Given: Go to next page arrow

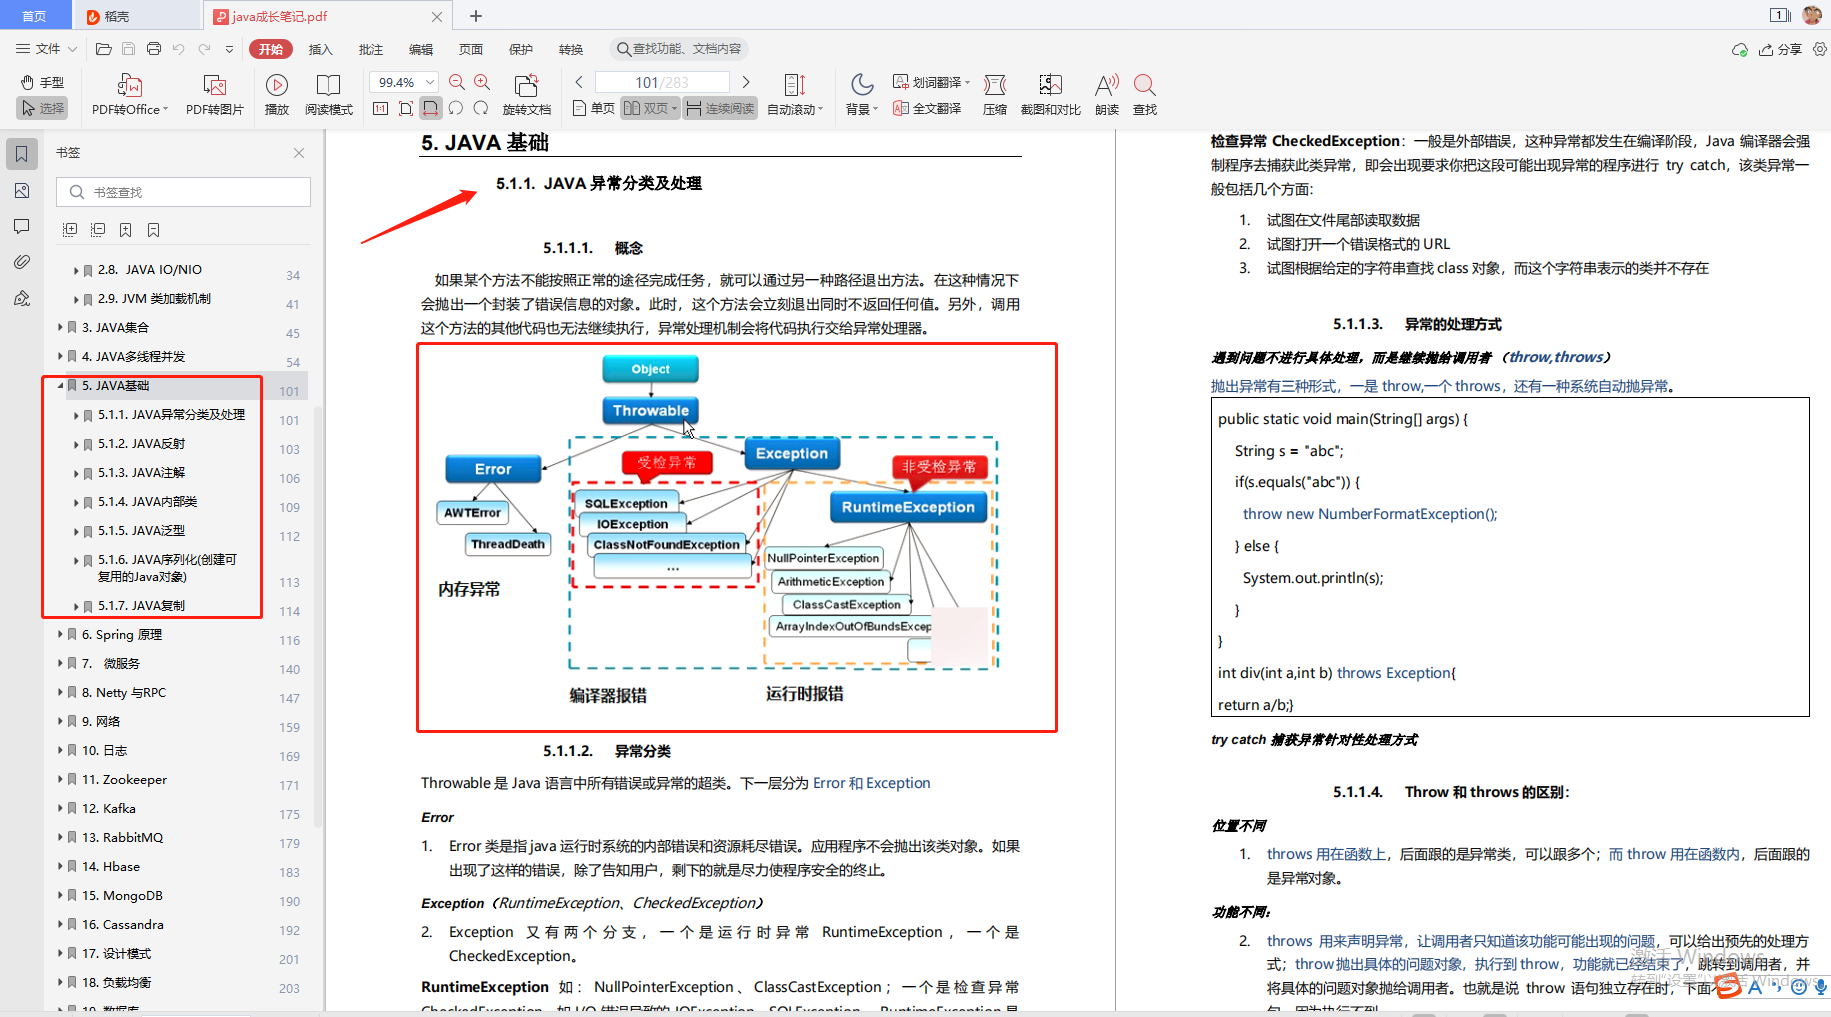Looking at the screenshot, I should pos(746,82).
